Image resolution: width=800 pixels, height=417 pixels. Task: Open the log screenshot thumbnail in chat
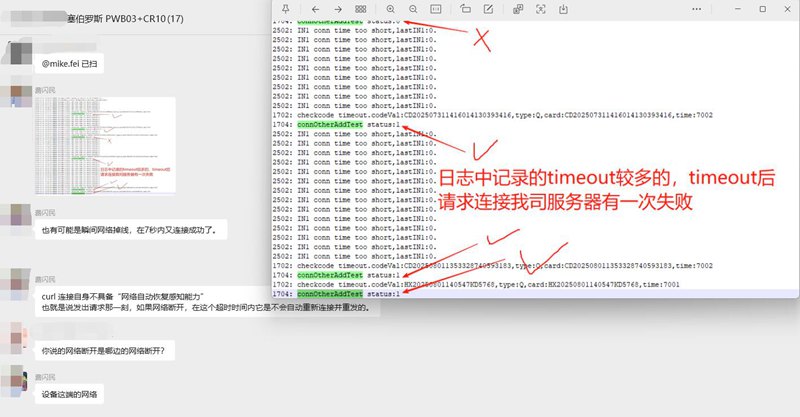coord(105,146)
